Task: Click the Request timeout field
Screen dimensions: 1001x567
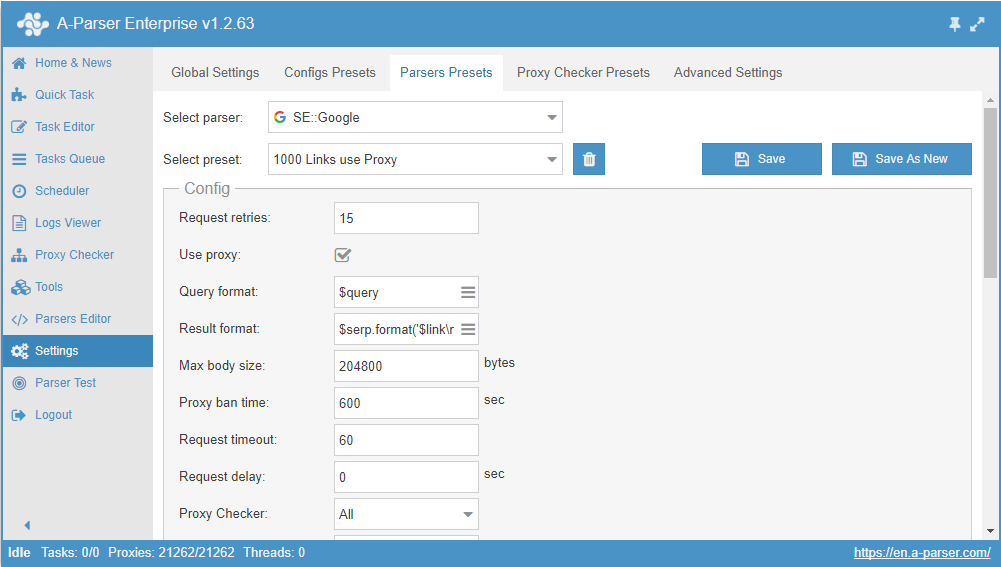Action: pos(406,440)
